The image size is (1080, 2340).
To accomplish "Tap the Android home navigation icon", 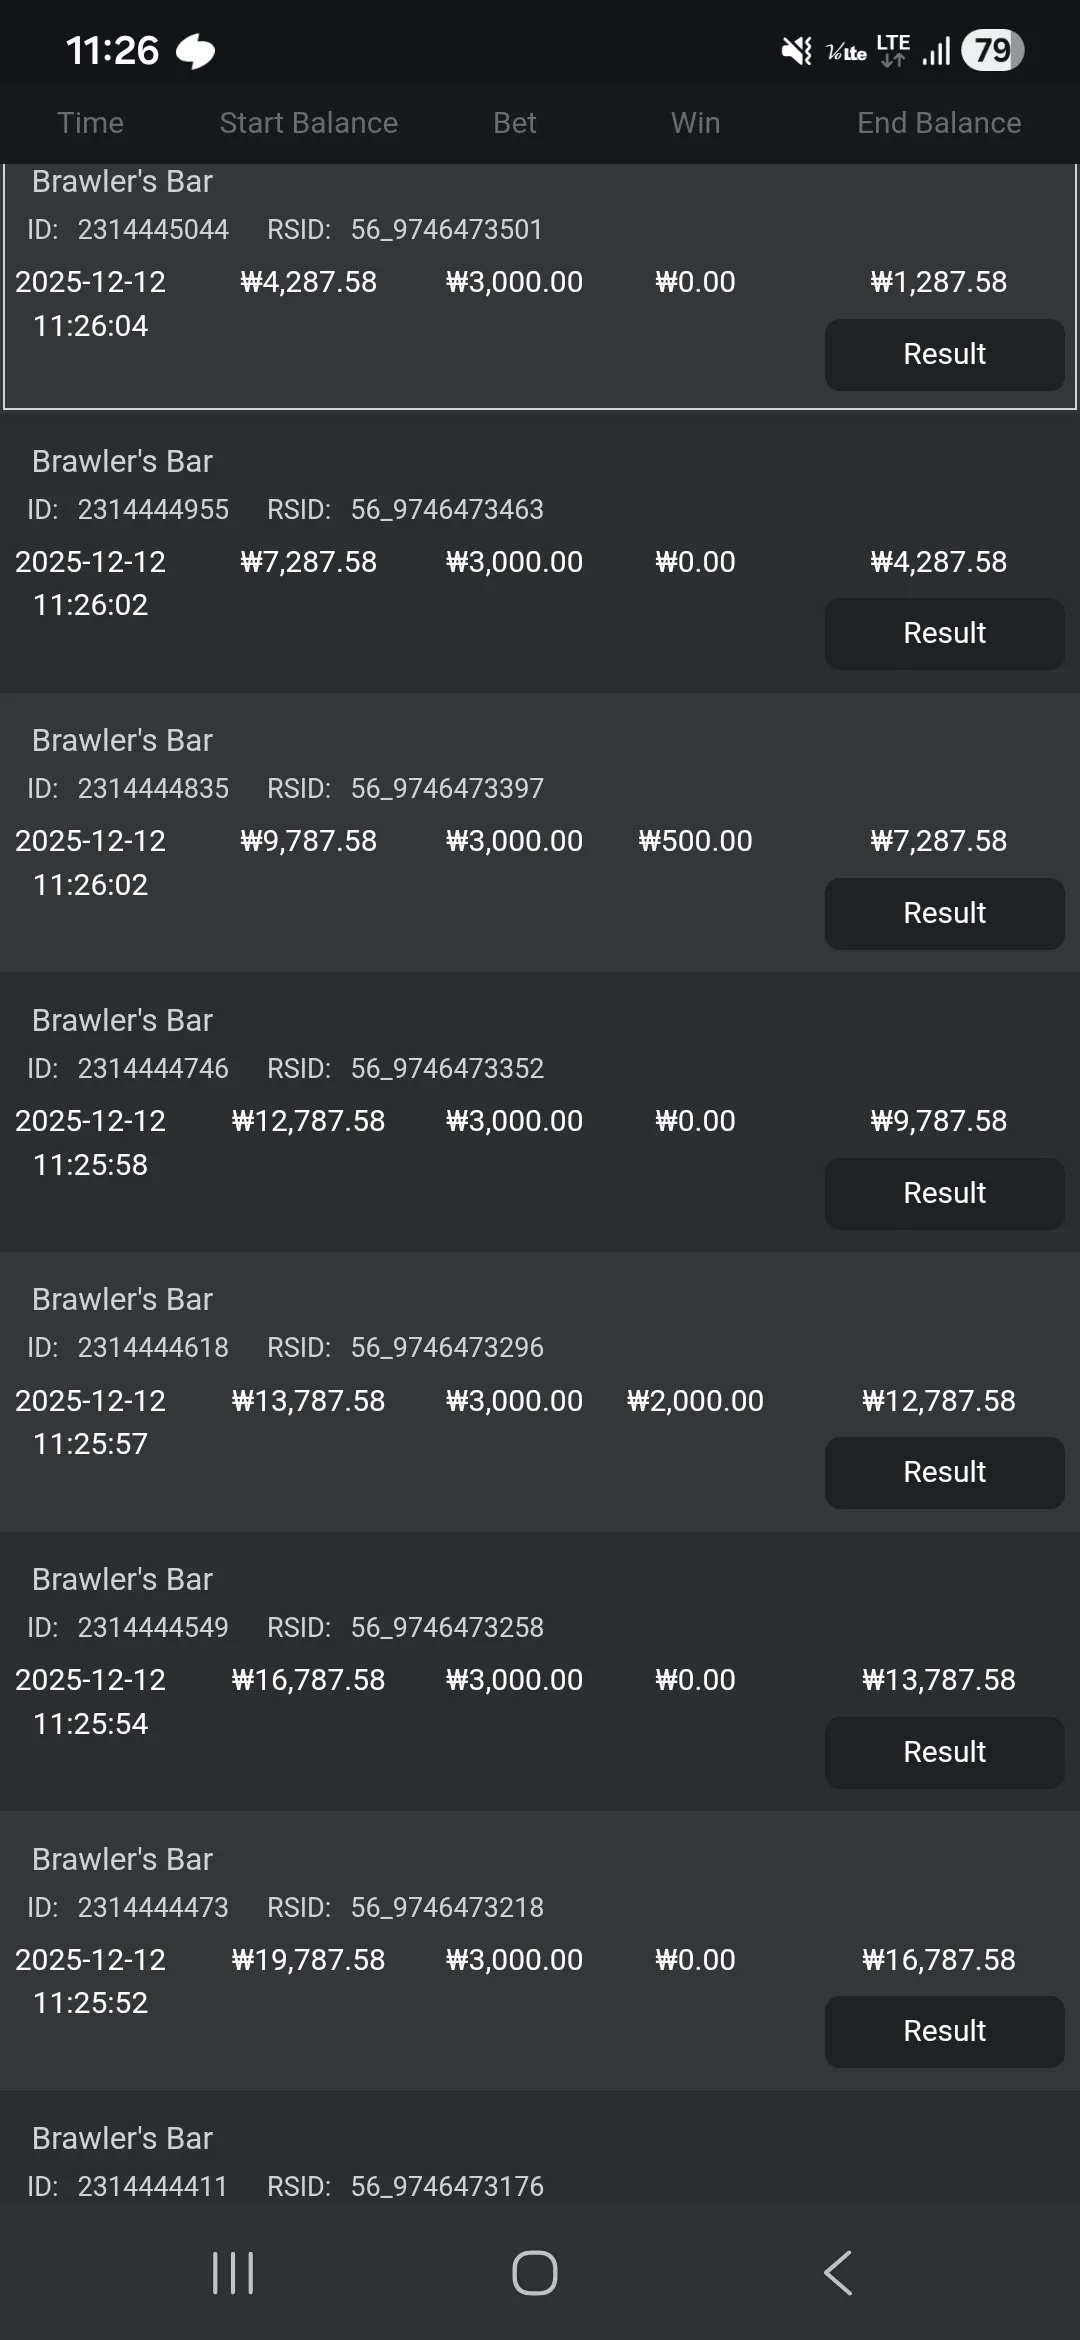I will coord(535,2273).
